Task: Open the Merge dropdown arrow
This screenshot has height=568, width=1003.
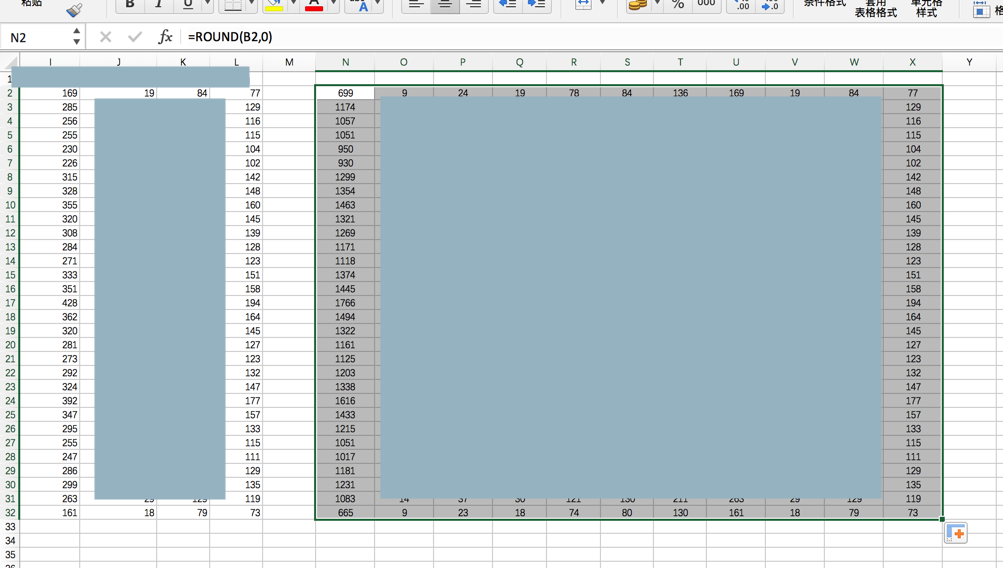Action: (603, 4)
